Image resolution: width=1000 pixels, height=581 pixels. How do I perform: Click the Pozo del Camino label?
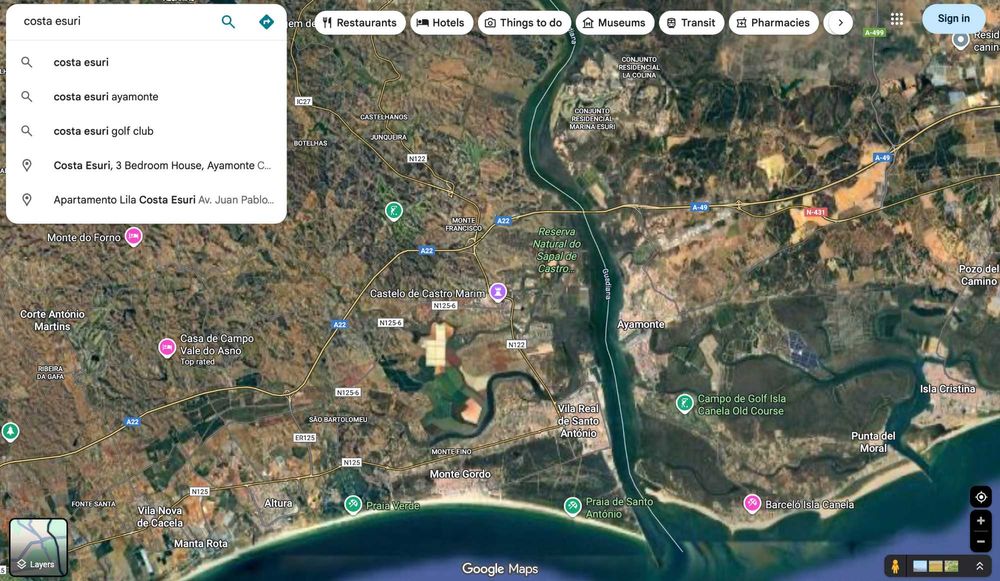pyautogui.click(x=978, y=275)
